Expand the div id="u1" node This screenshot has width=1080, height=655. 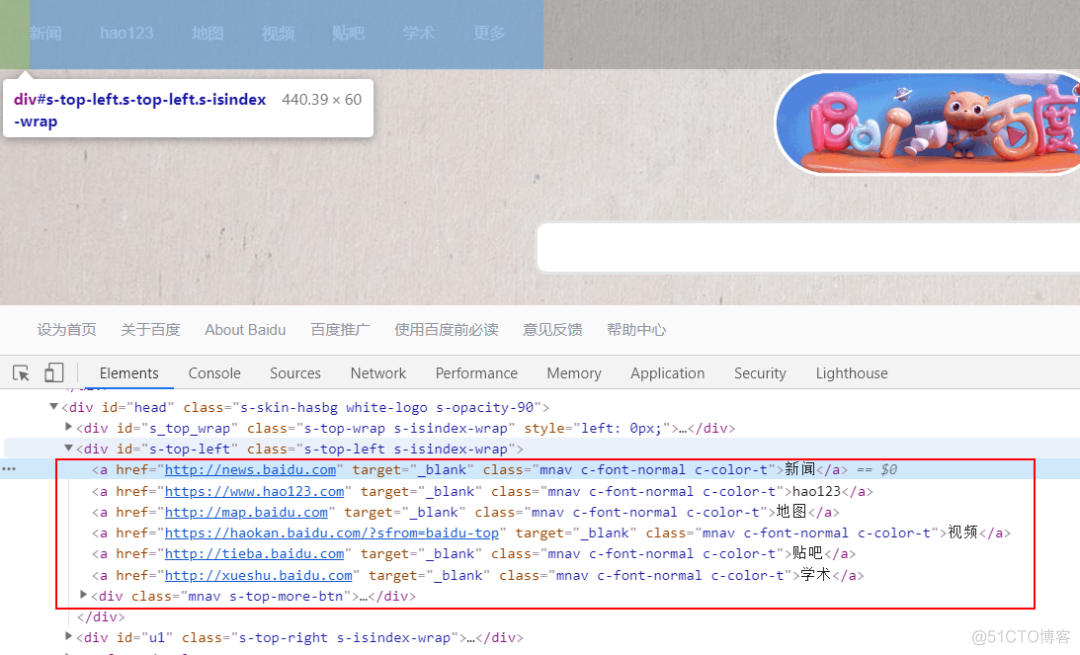(x=69, y=637)
